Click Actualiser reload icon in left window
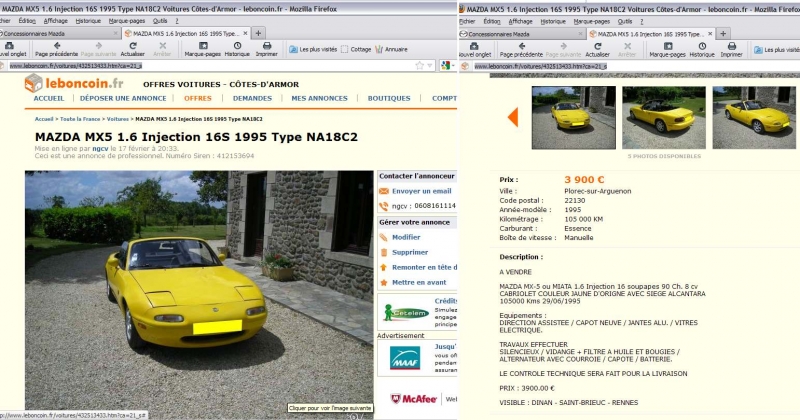The image size is (800, 420). [133, 46]
